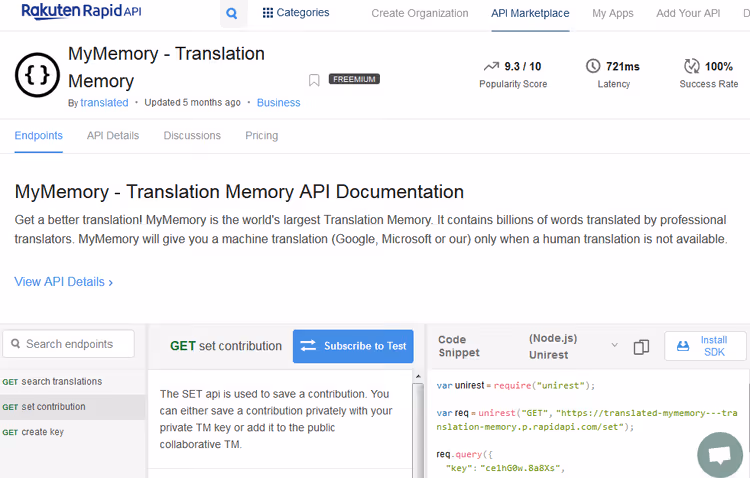Open the chat support bubble
This screenshot has height=478, width=750.
point(720,455)
